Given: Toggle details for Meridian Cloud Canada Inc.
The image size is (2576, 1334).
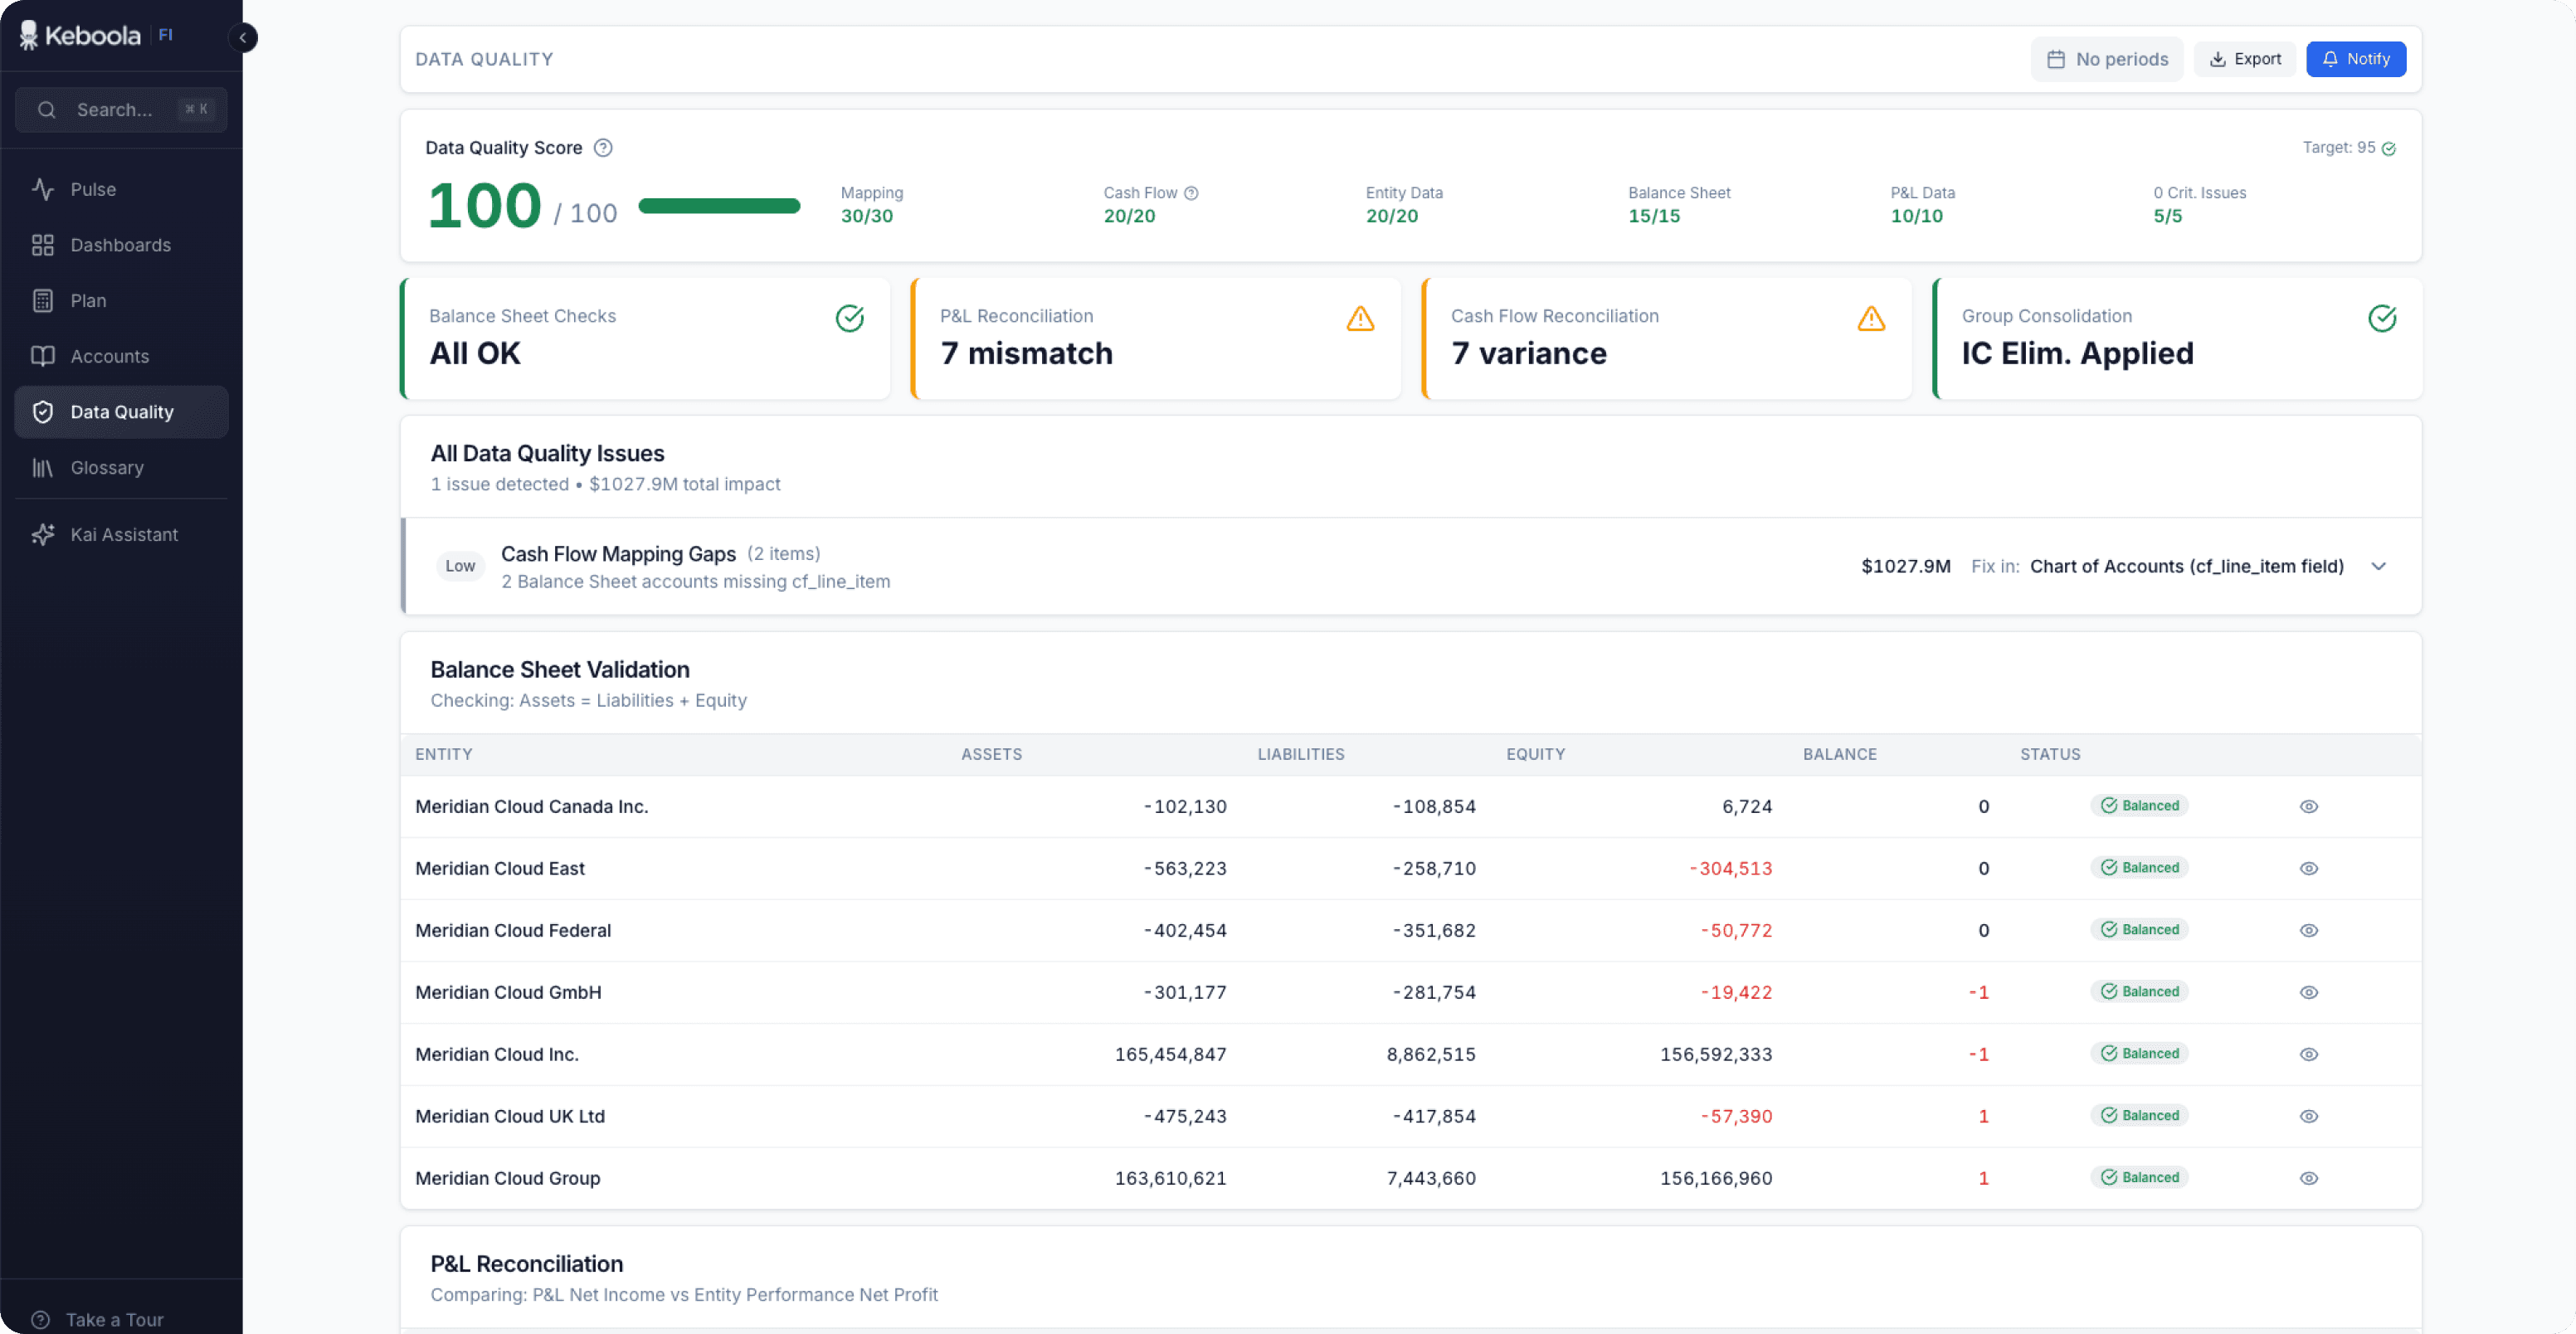Looking at the screenshot, I should tap(2308, 807).
